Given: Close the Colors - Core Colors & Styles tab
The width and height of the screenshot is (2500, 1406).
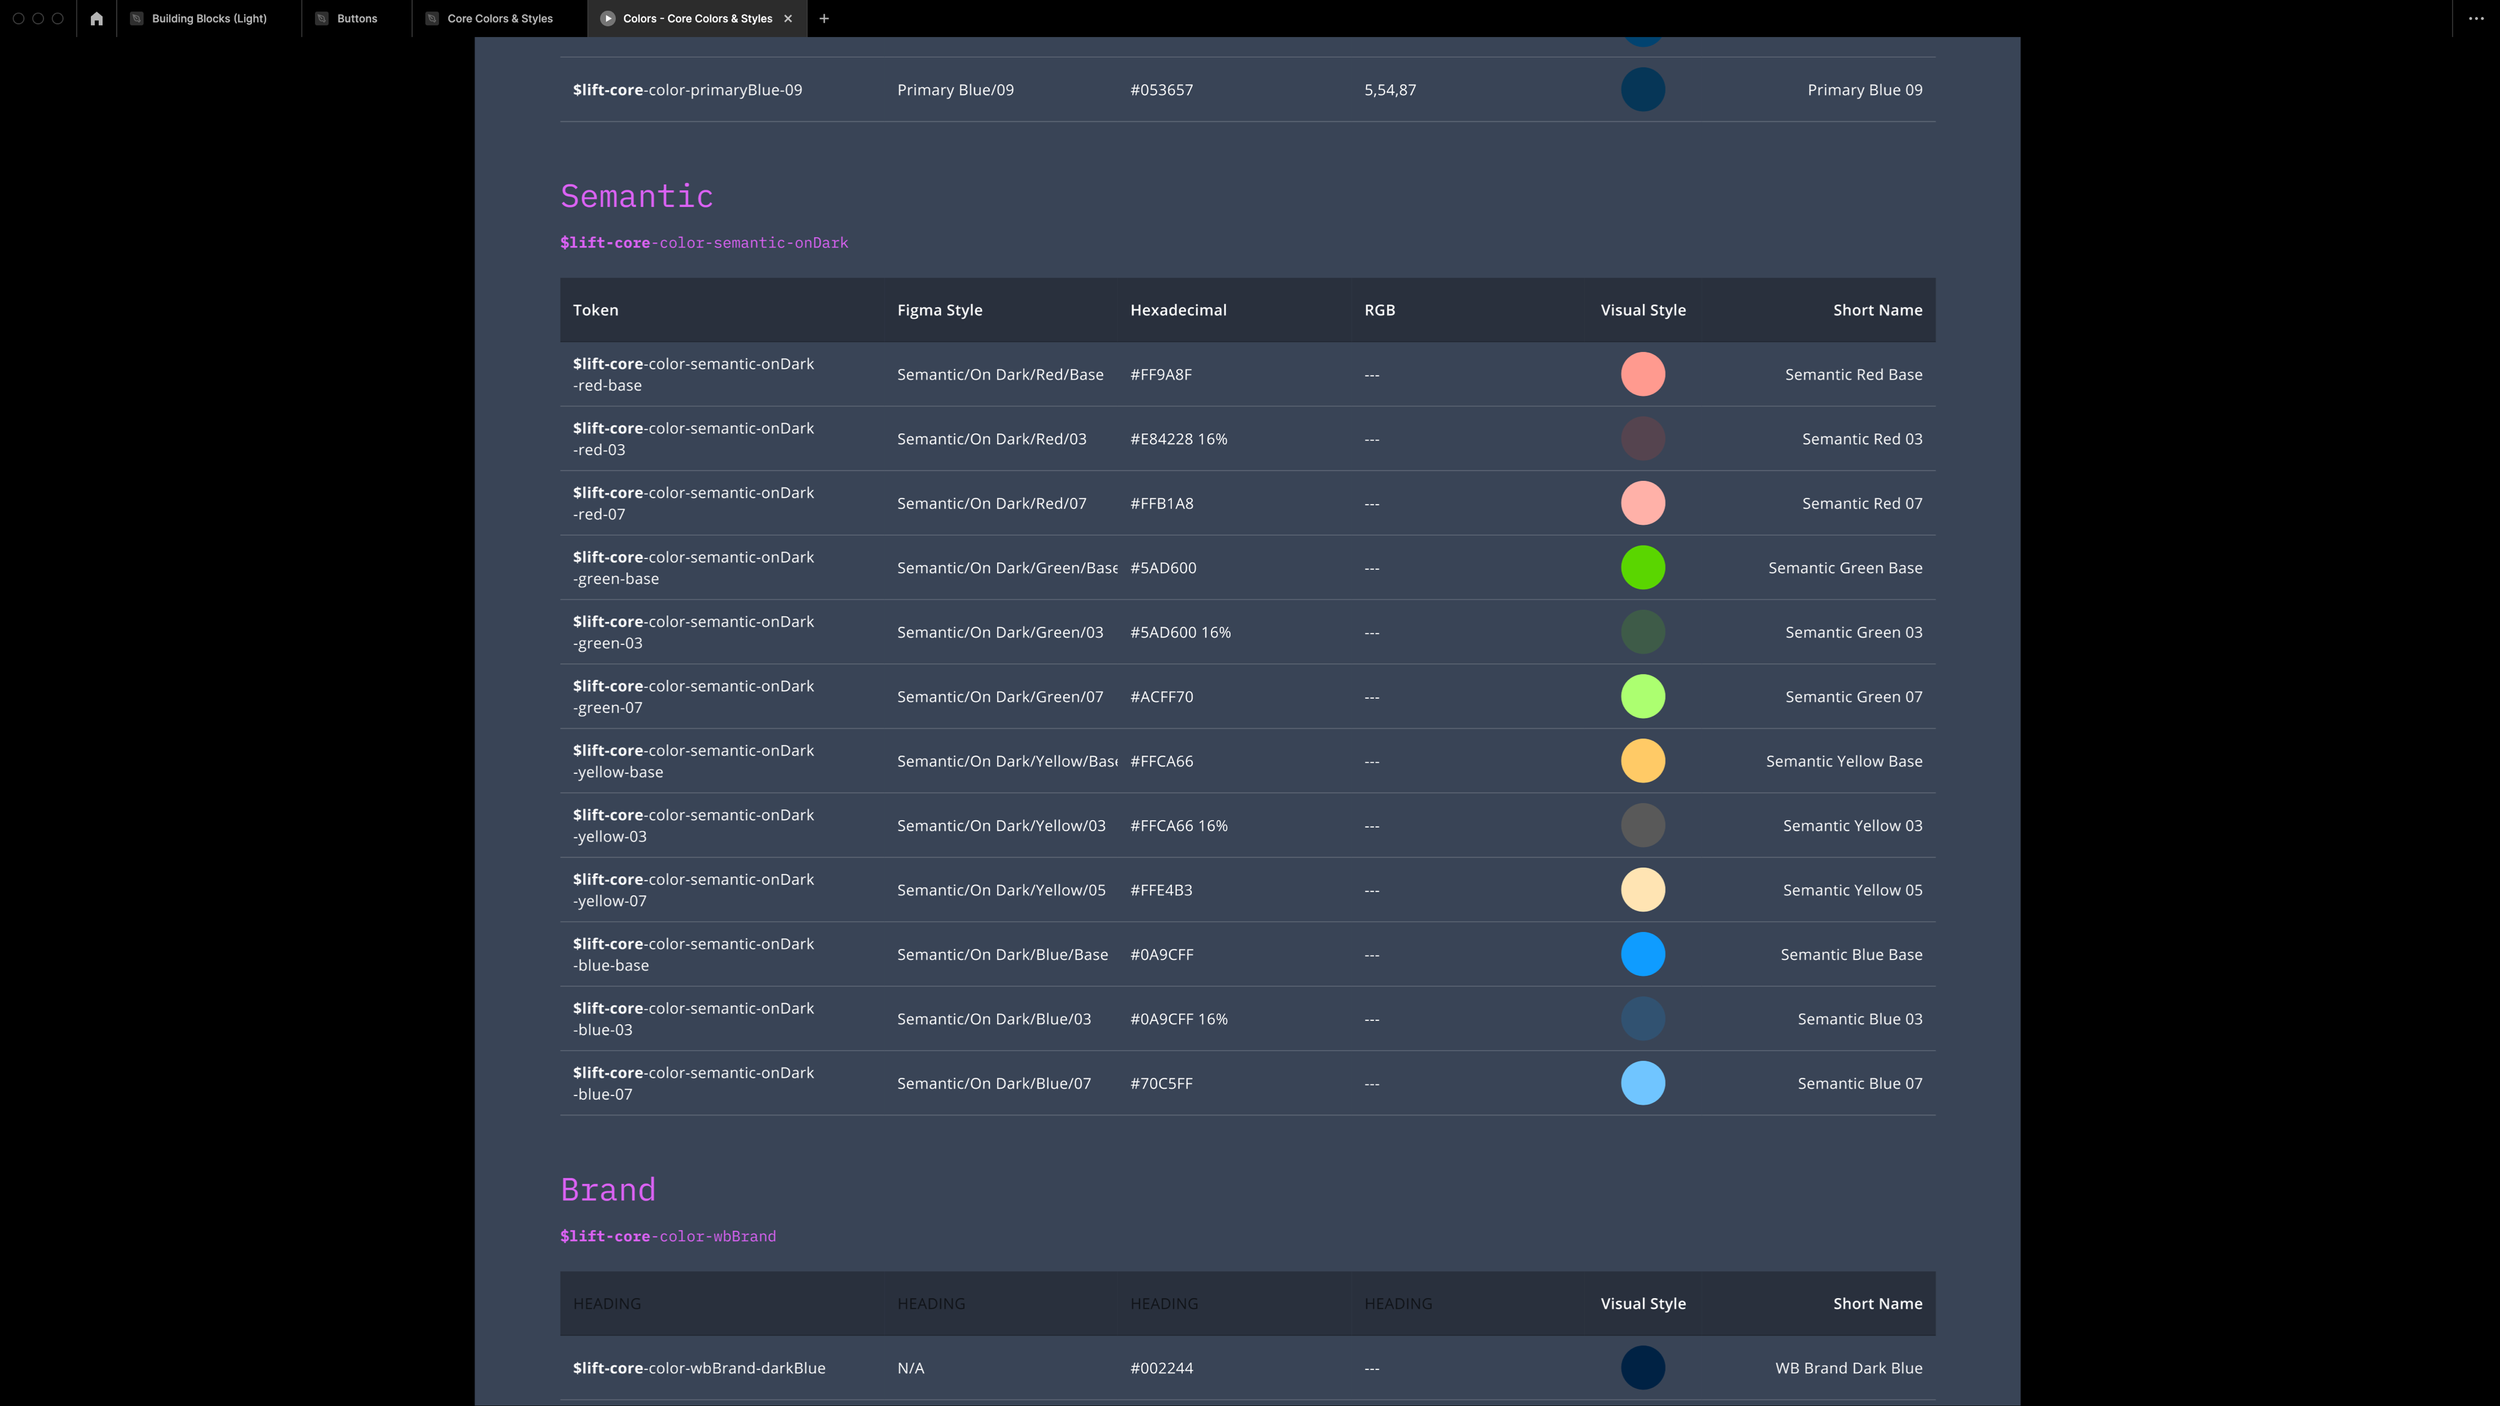Looking at the screenshot, I should coord(788,18).
